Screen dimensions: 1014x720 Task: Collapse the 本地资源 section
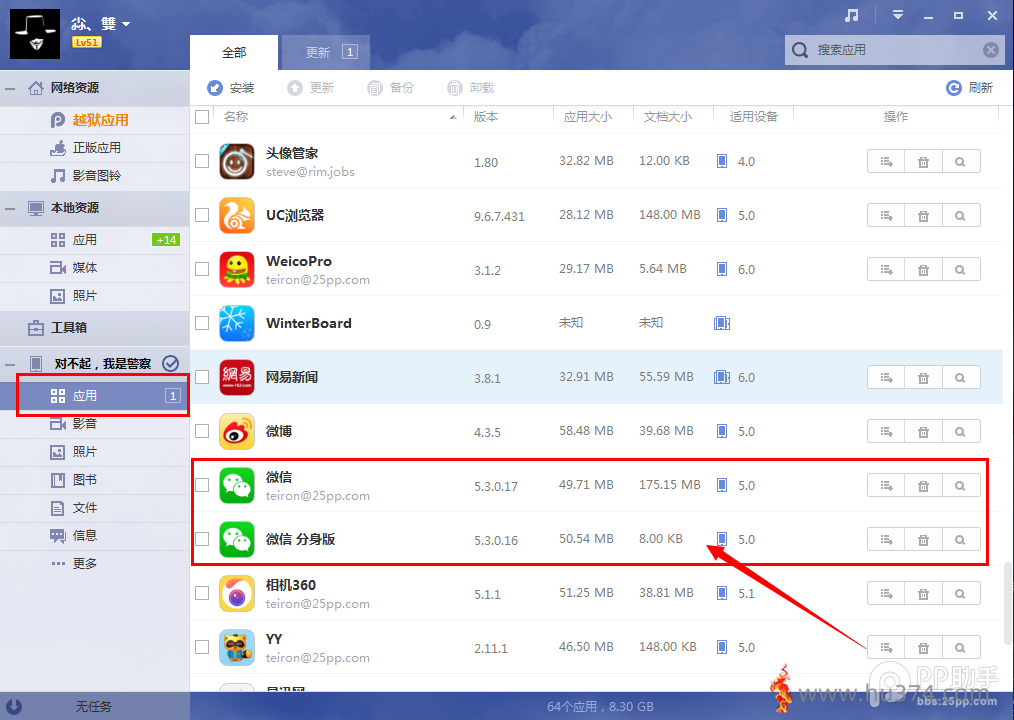pyautogui.click(x=10, y=208)
